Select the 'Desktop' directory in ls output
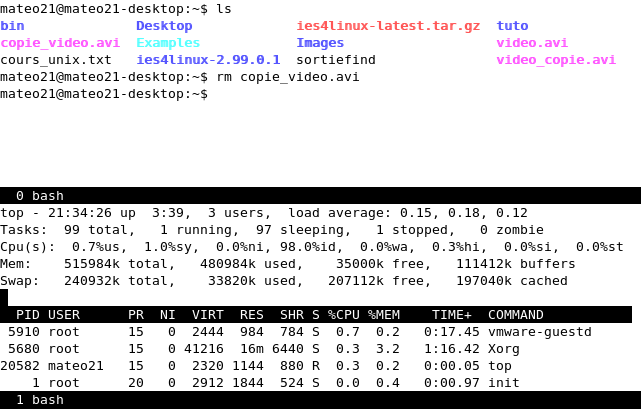This screenshot has height=409, width=641. 164,26
